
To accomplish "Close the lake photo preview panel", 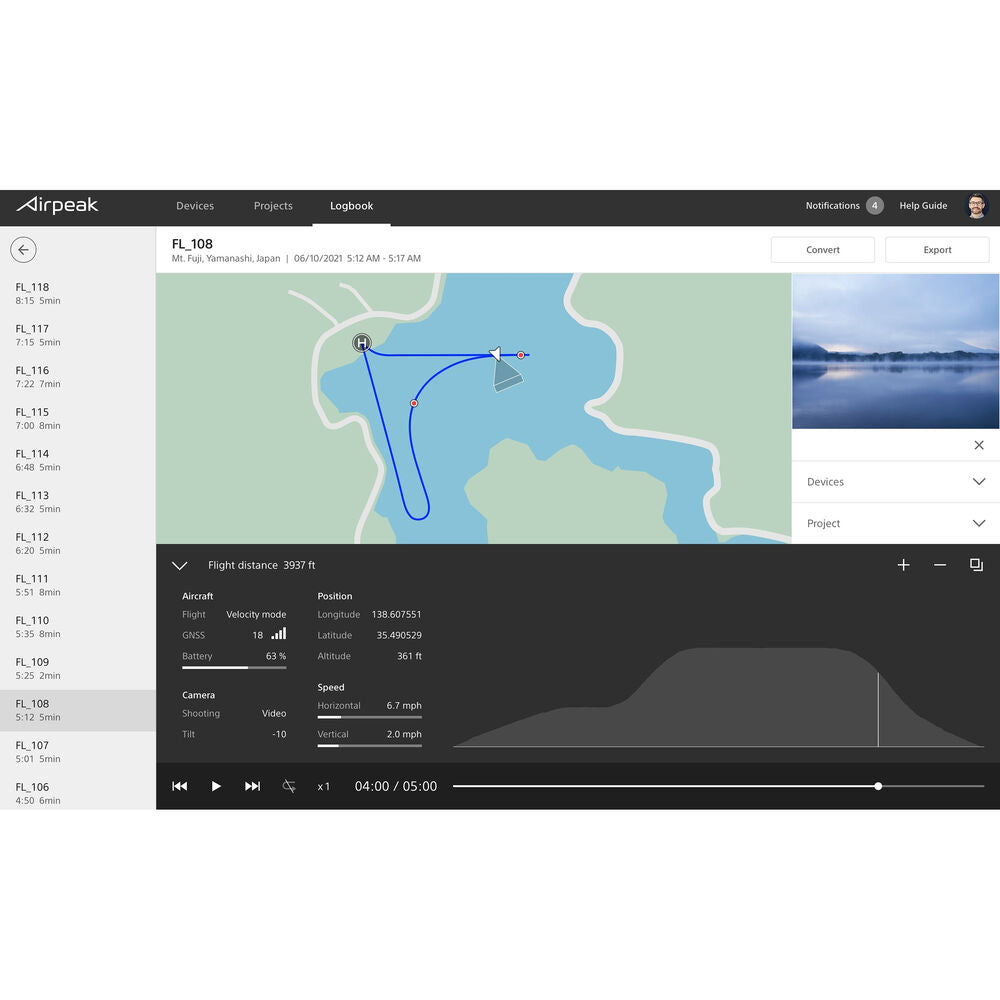I will click(978, 445).
